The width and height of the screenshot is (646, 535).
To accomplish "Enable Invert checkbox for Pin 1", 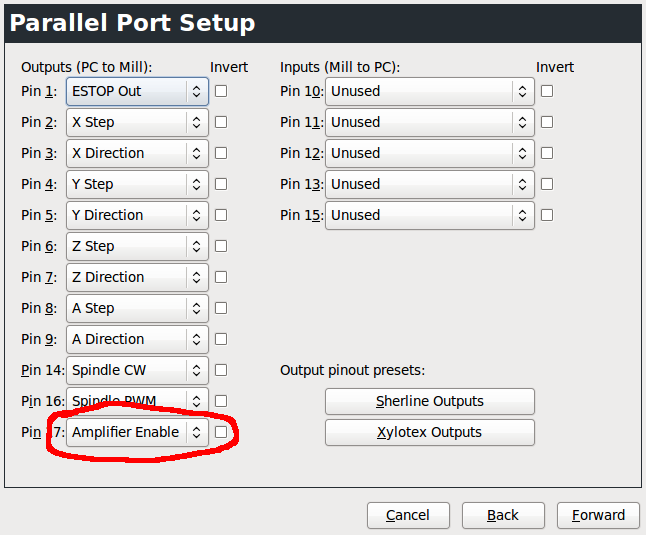I will click(x=221, y=91).
